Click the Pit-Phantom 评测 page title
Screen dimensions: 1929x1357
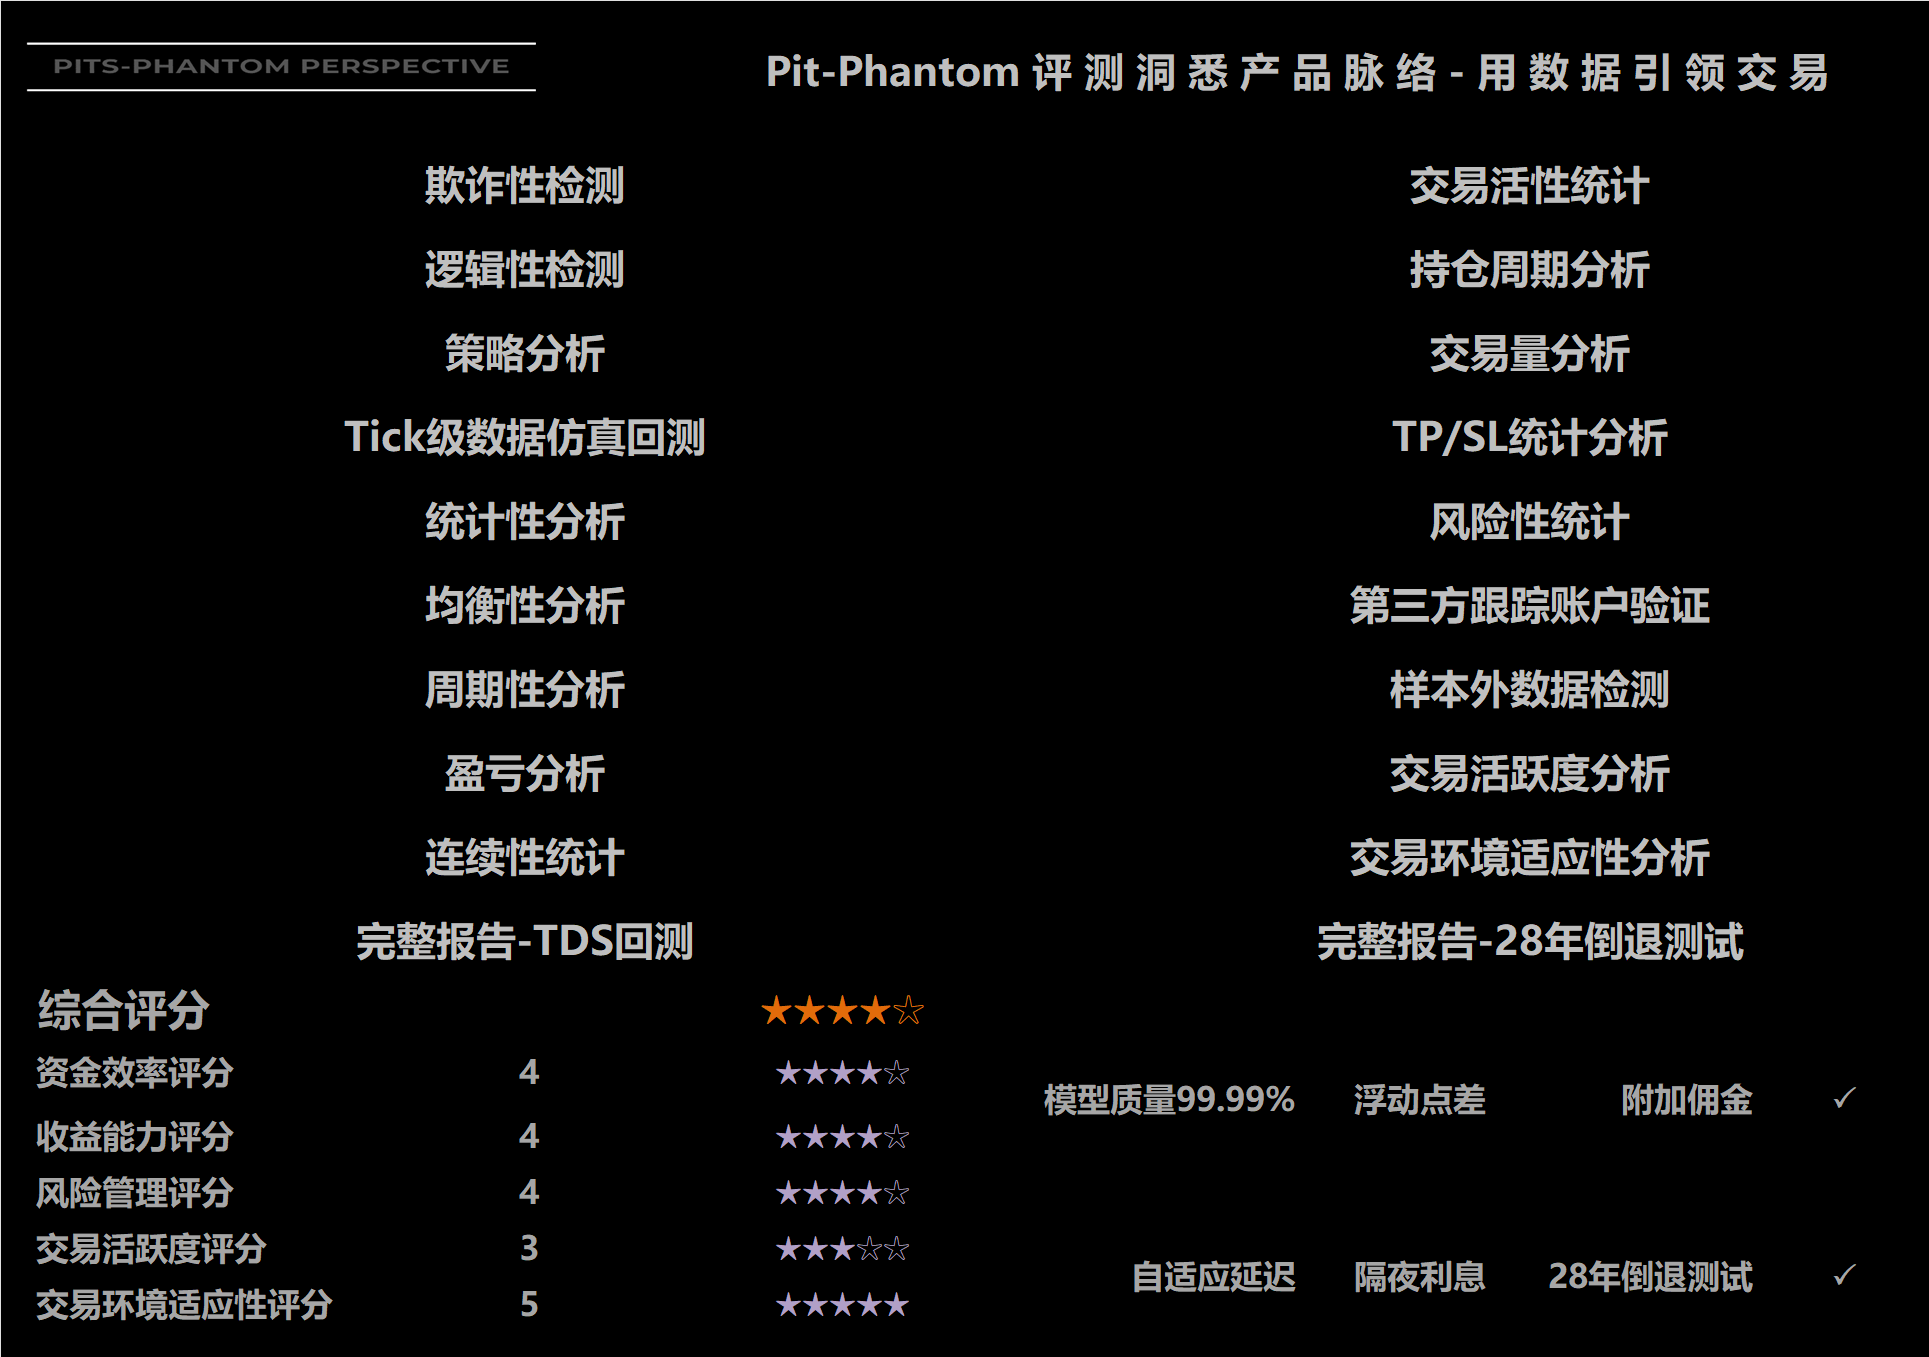coord(1297,73)
